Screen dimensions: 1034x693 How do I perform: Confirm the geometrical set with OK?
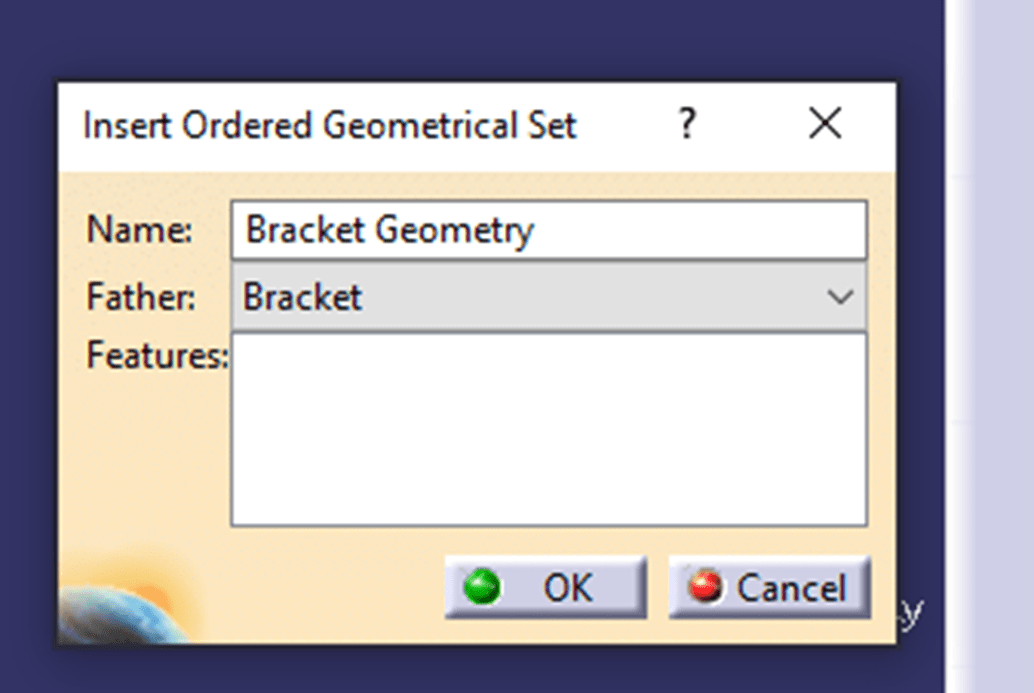point(545,588)
